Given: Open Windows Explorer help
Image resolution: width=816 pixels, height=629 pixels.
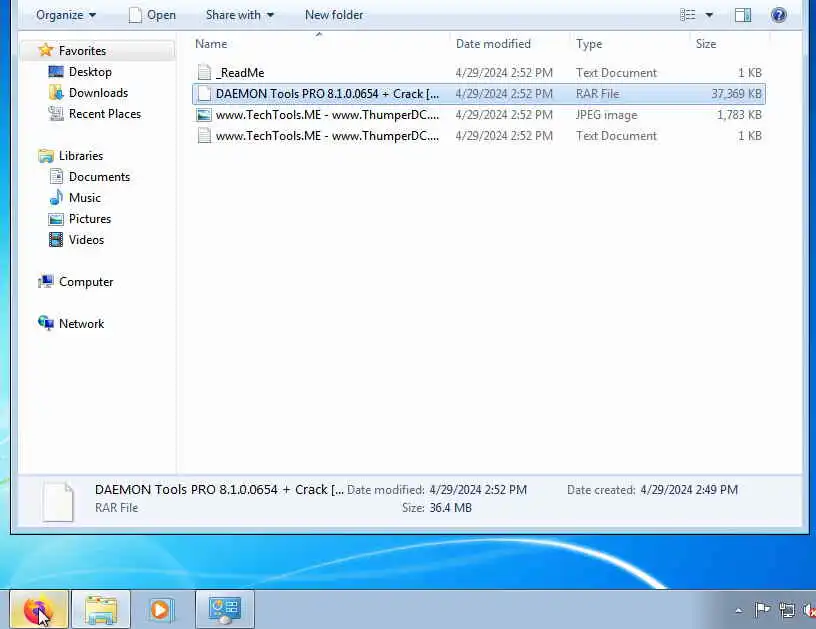Looking at the screenshot, I should (779, 15).
